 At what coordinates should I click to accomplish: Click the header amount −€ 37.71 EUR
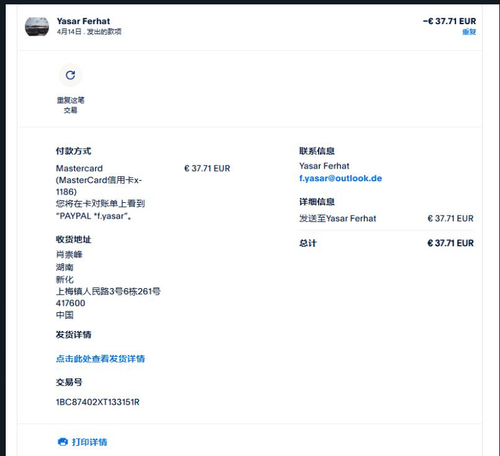point(449,21)
